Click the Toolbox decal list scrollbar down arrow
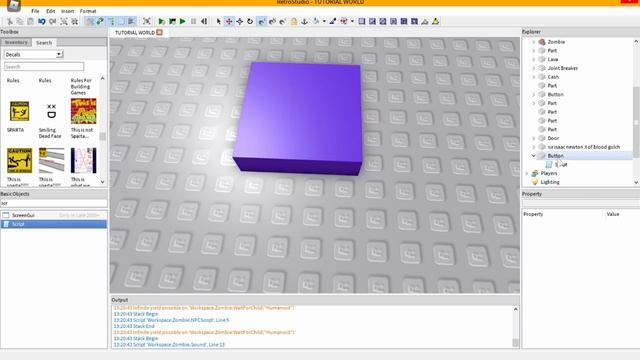This screenshot has height=360, width=640. point(102,182)
